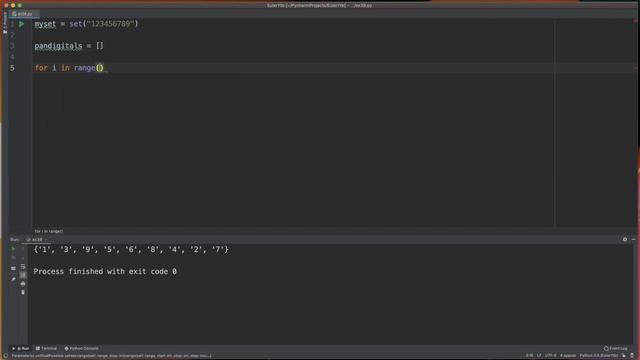Switch to the Run tool window tab
The image size is (640, 360).
21,349
